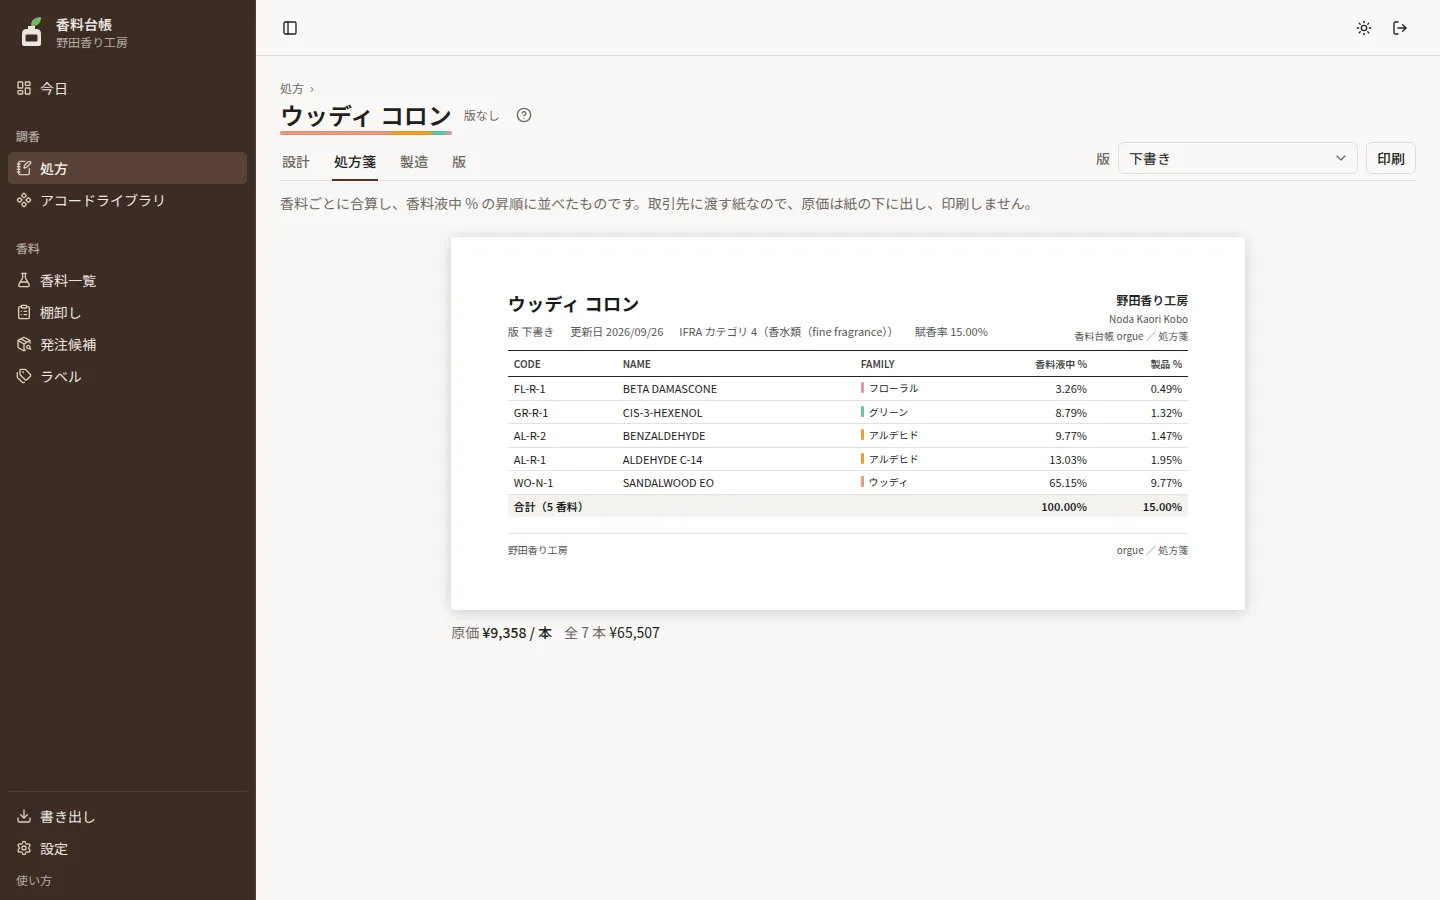Click the FL-R-1 code cell
Viewport: 1440px width, 900px height.
[530, 389]
